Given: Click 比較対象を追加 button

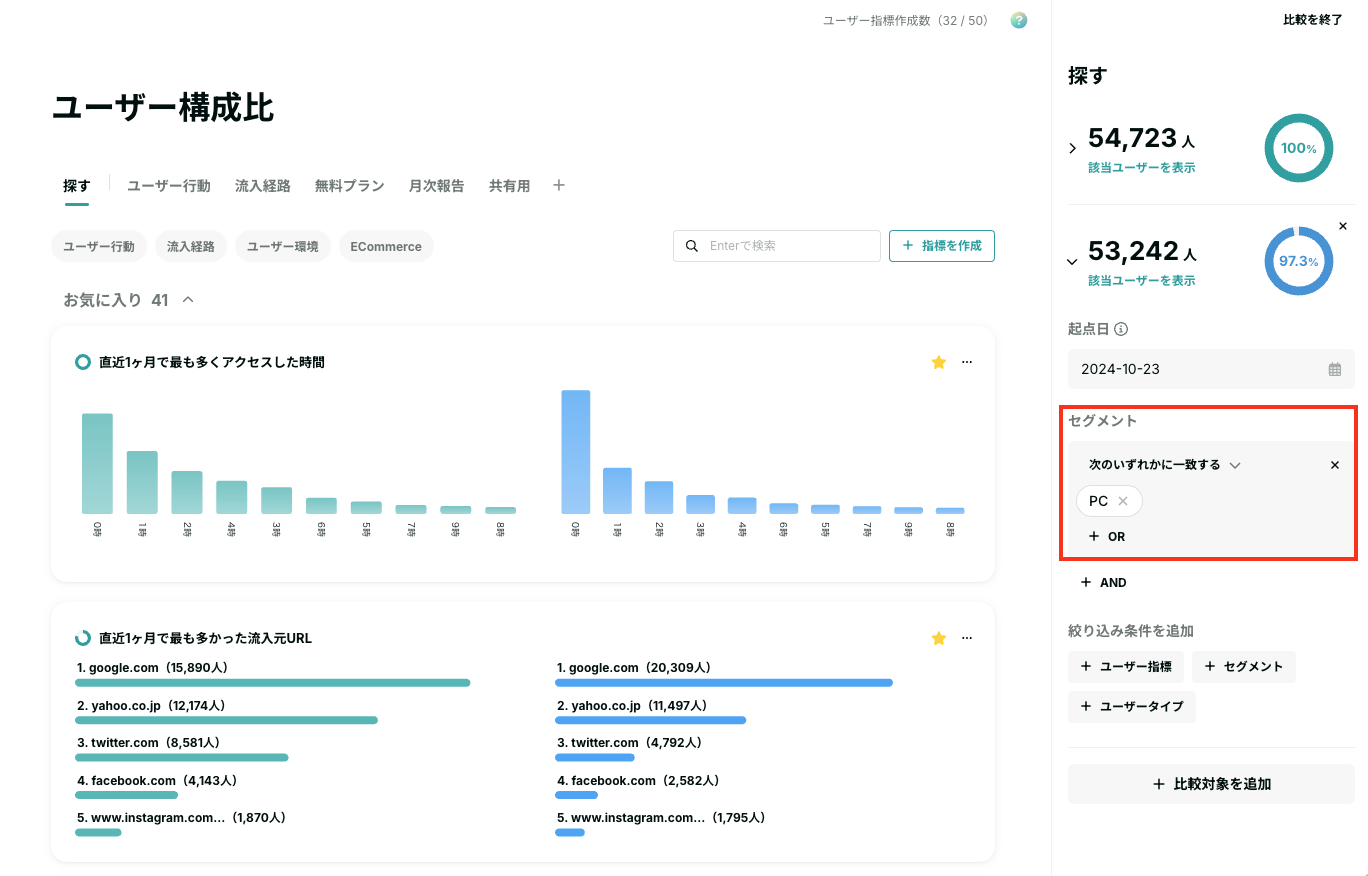Looking at the screenshot, I should [1211, 784].
